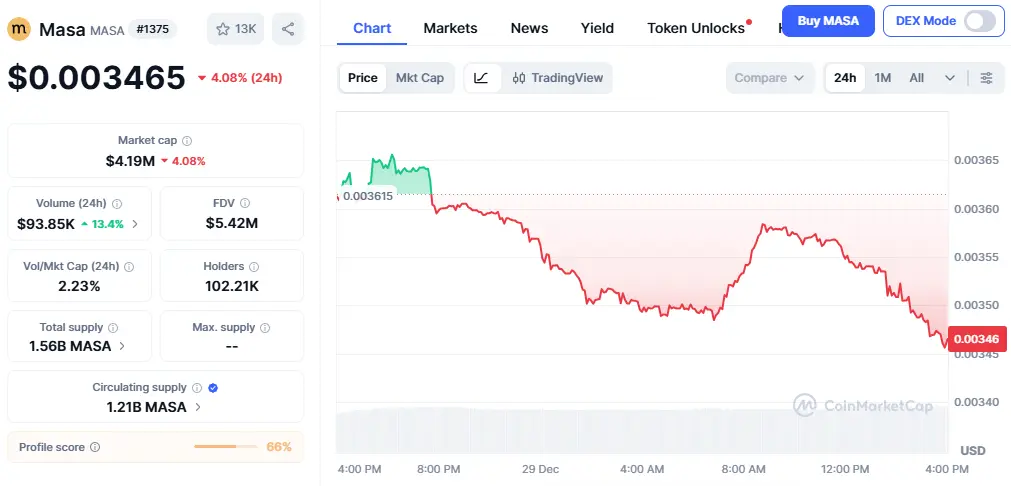Click info icon next to Holders
The width and height of the screenshot is (1011, 486).
[254, 266]
